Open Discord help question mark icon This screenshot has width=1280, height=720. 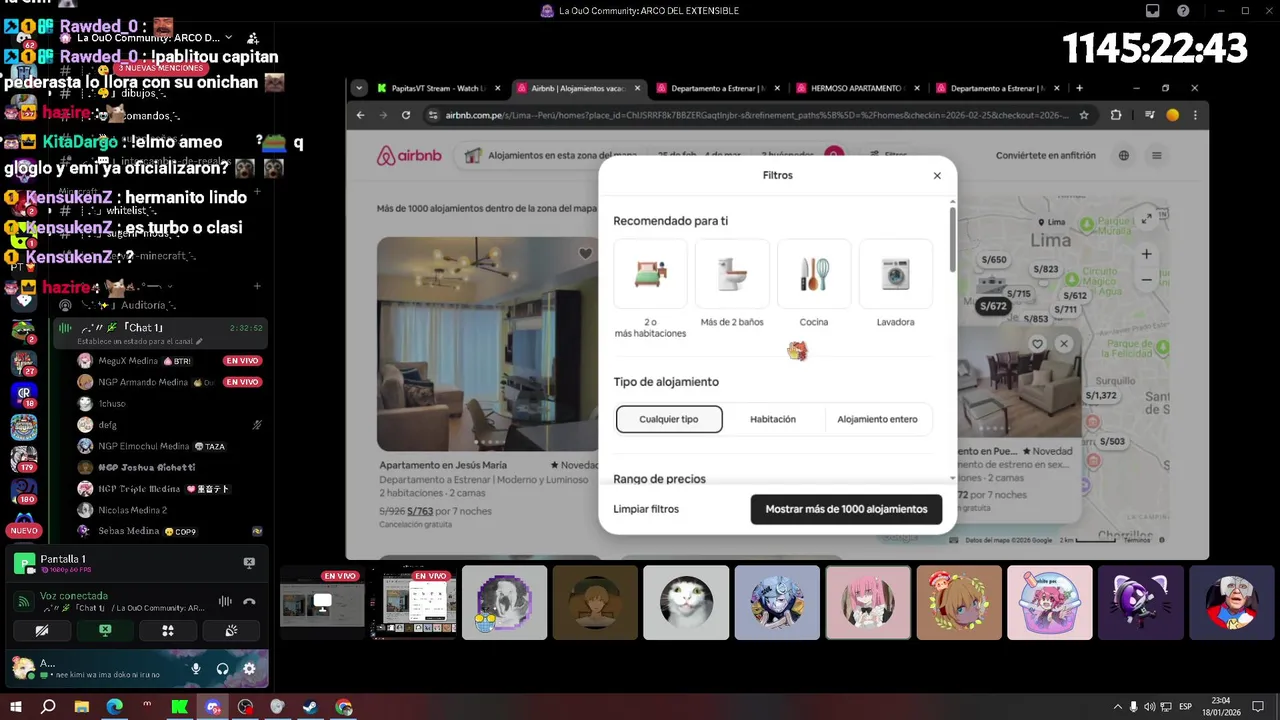(x=1184, y=11)
